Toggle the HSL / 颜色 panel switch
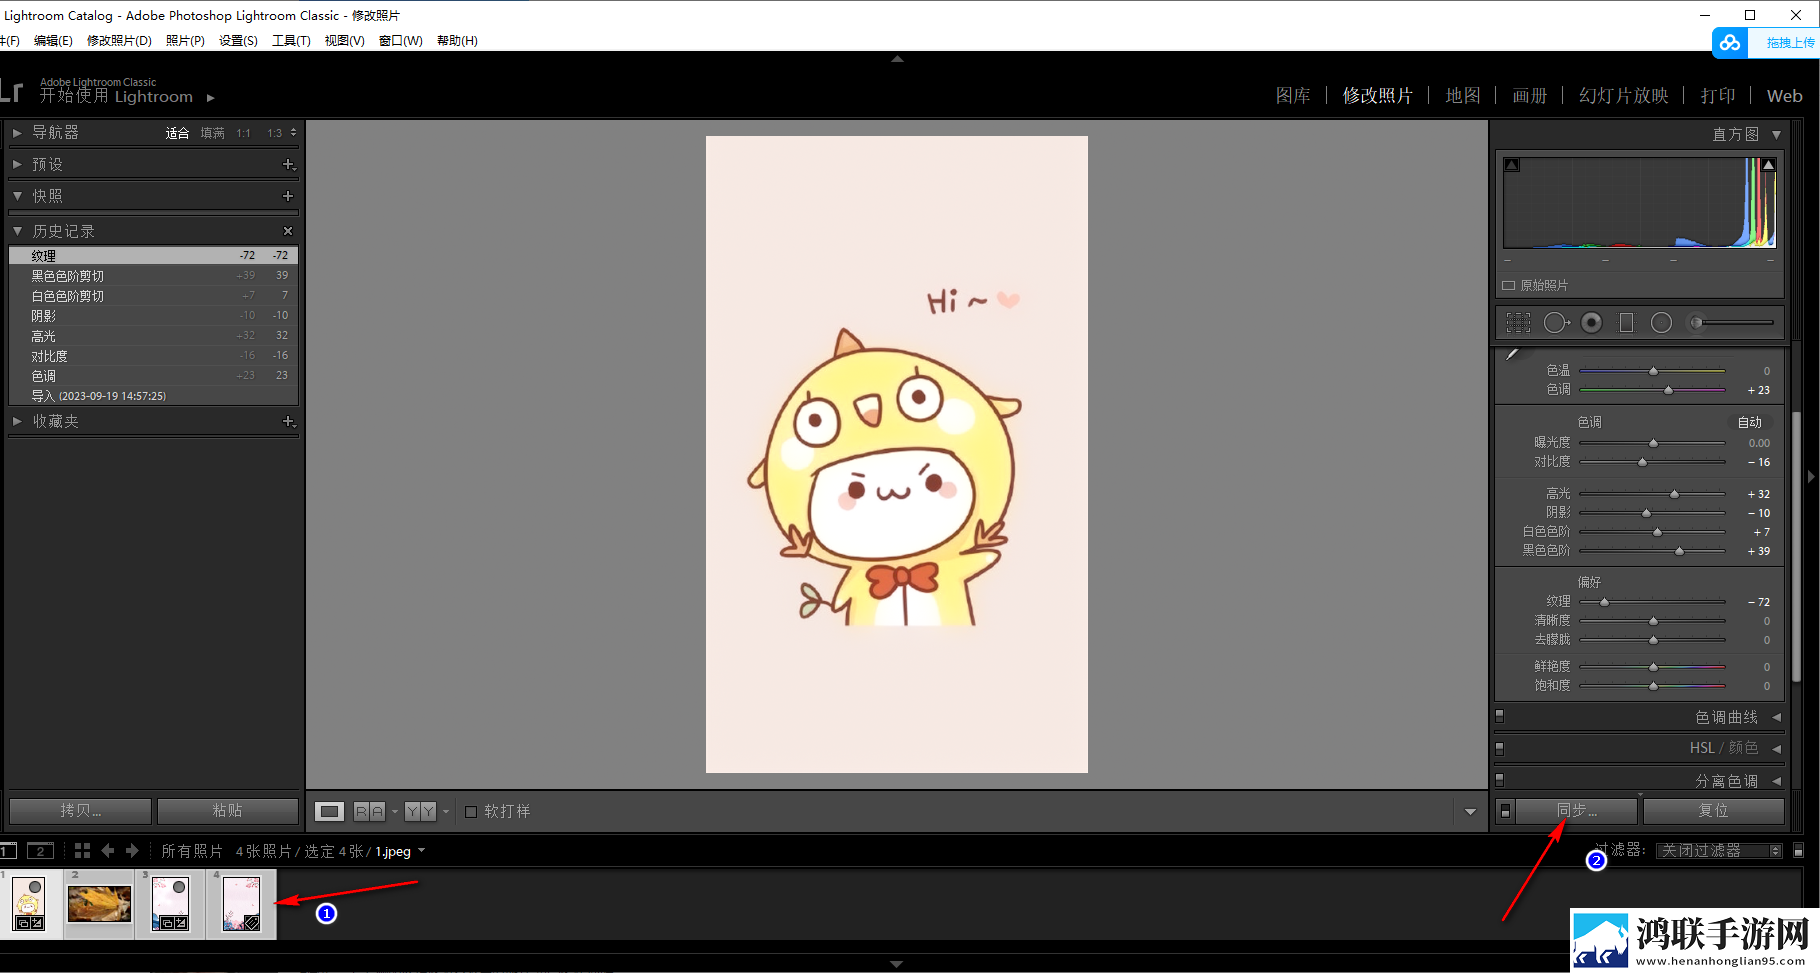The image size is (1820, 973). pyautogui.click(x=1499, y=748)
